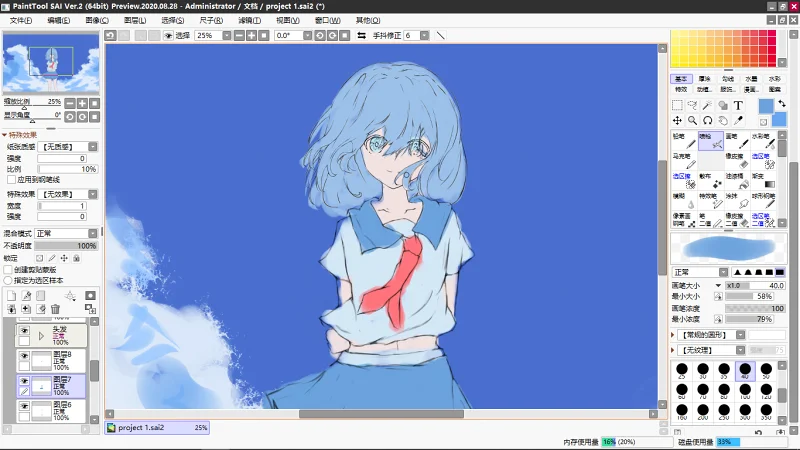
Task: Open the 图层 menu
Action: click(135, 20)
